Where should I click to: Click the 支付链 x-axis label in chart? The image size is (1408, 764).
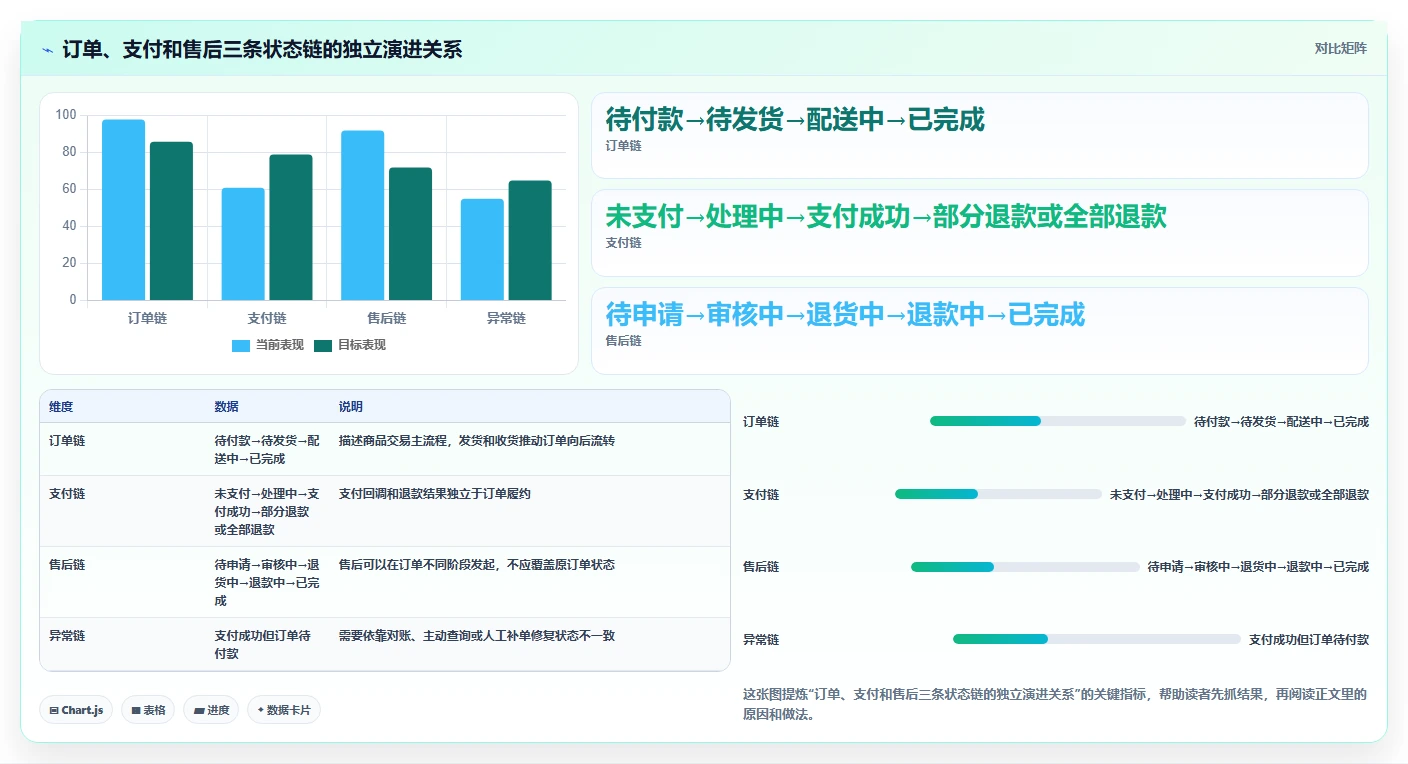pos(267,318)
